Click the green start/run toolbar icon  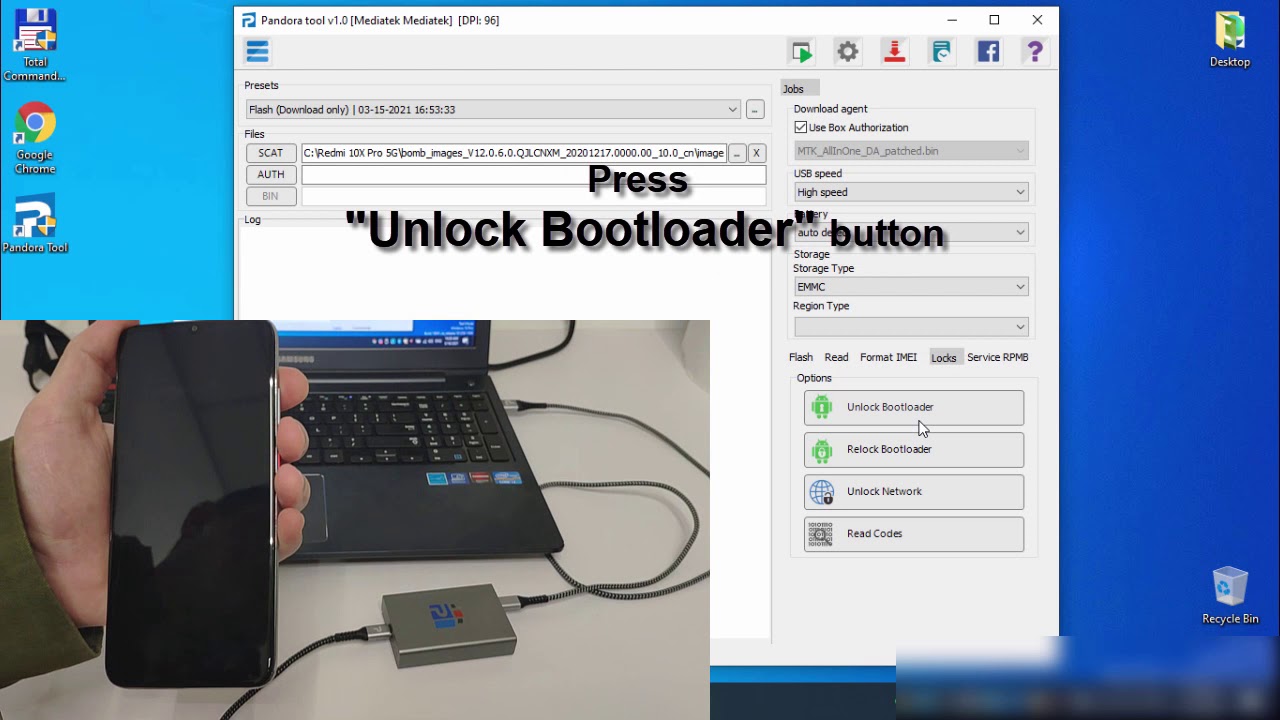801,52
